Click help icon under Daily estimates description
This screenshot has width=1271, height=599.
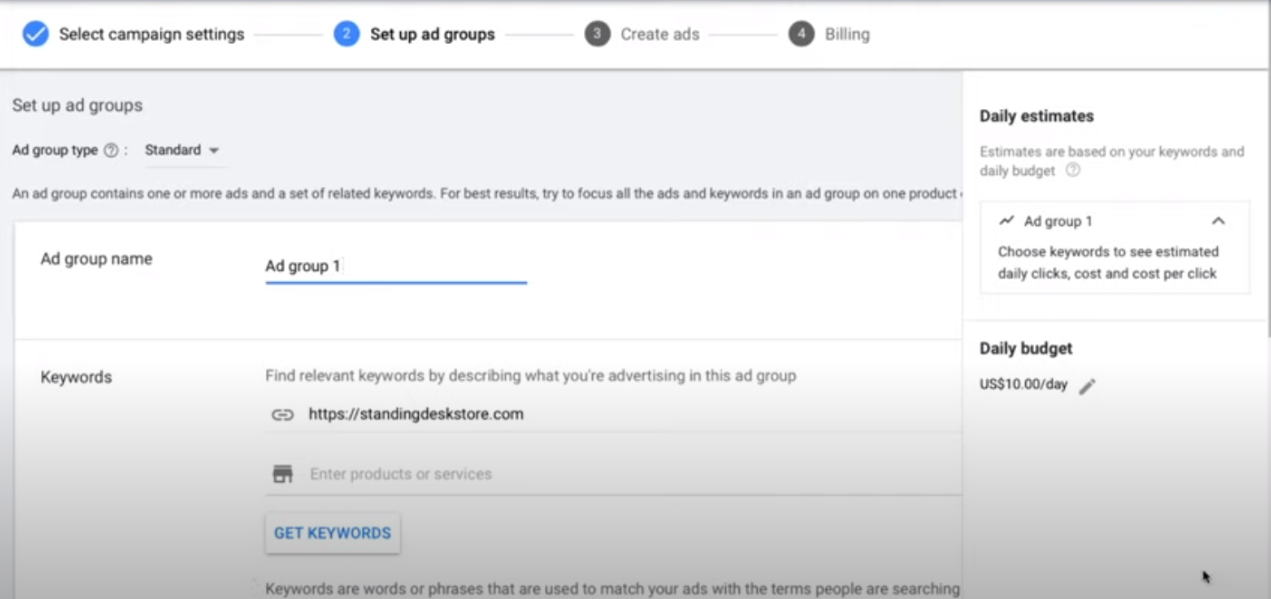[1073, 171]
